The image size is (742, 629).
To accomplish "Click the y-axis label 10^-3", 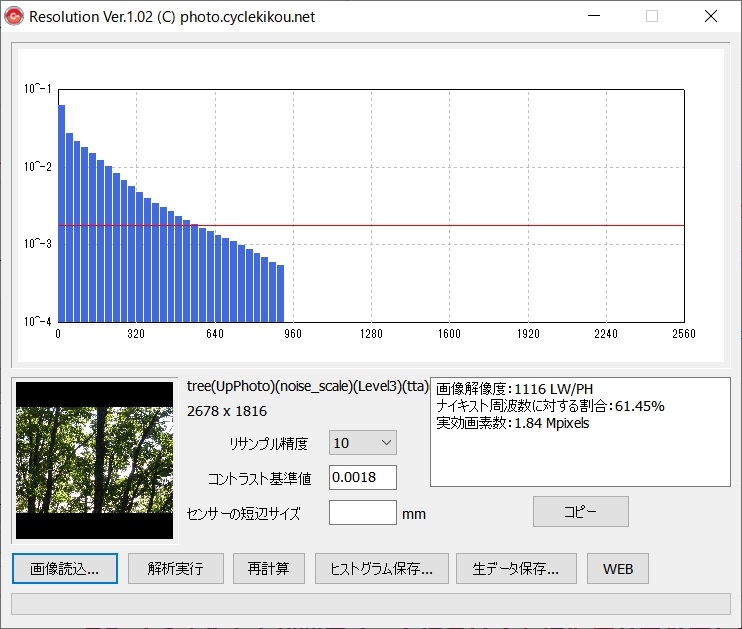I will tap(38, 244).
